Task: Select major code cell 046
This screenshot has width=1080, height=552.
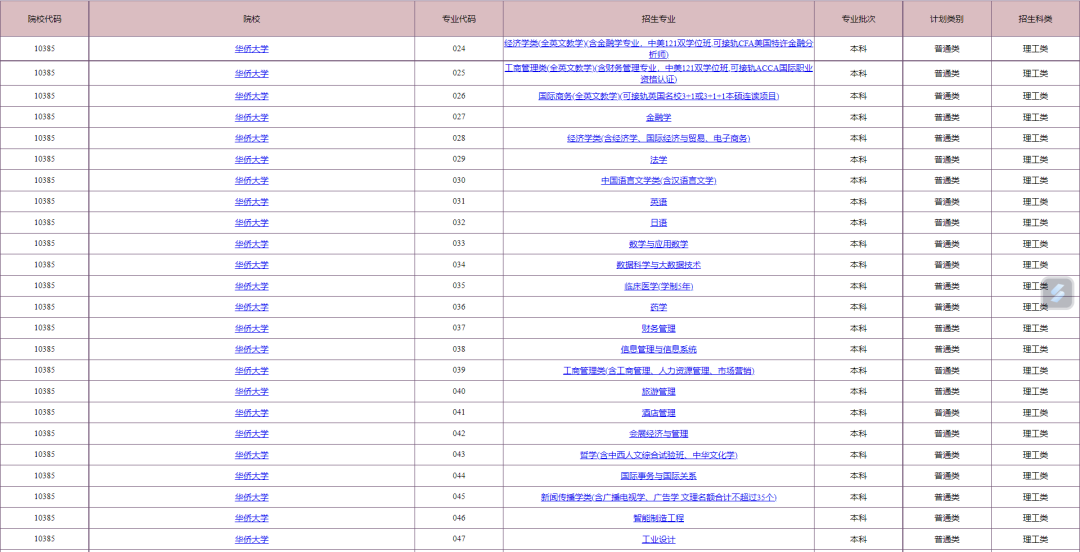Action: (x=459, y=518)
